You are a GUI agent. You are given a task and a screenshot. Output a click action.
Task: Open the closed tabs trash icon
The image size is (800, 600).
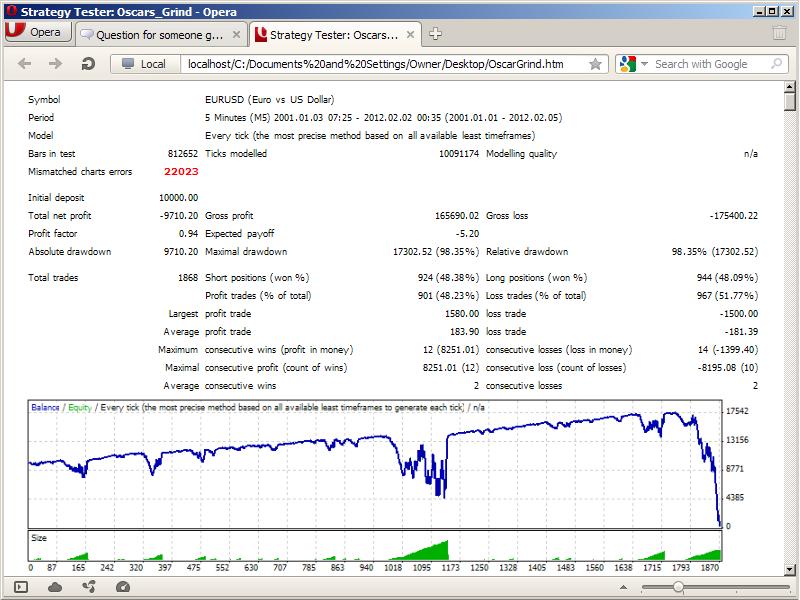(779, 33)
